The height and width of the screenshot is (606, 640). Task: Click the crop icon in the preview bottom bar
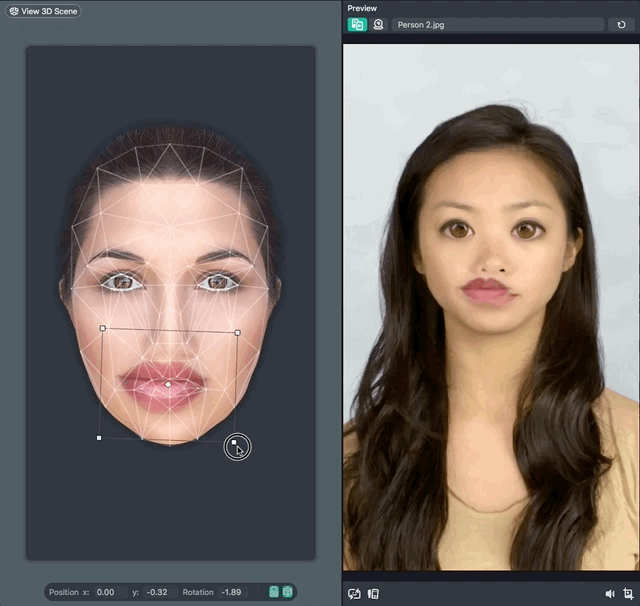(628, 593)
